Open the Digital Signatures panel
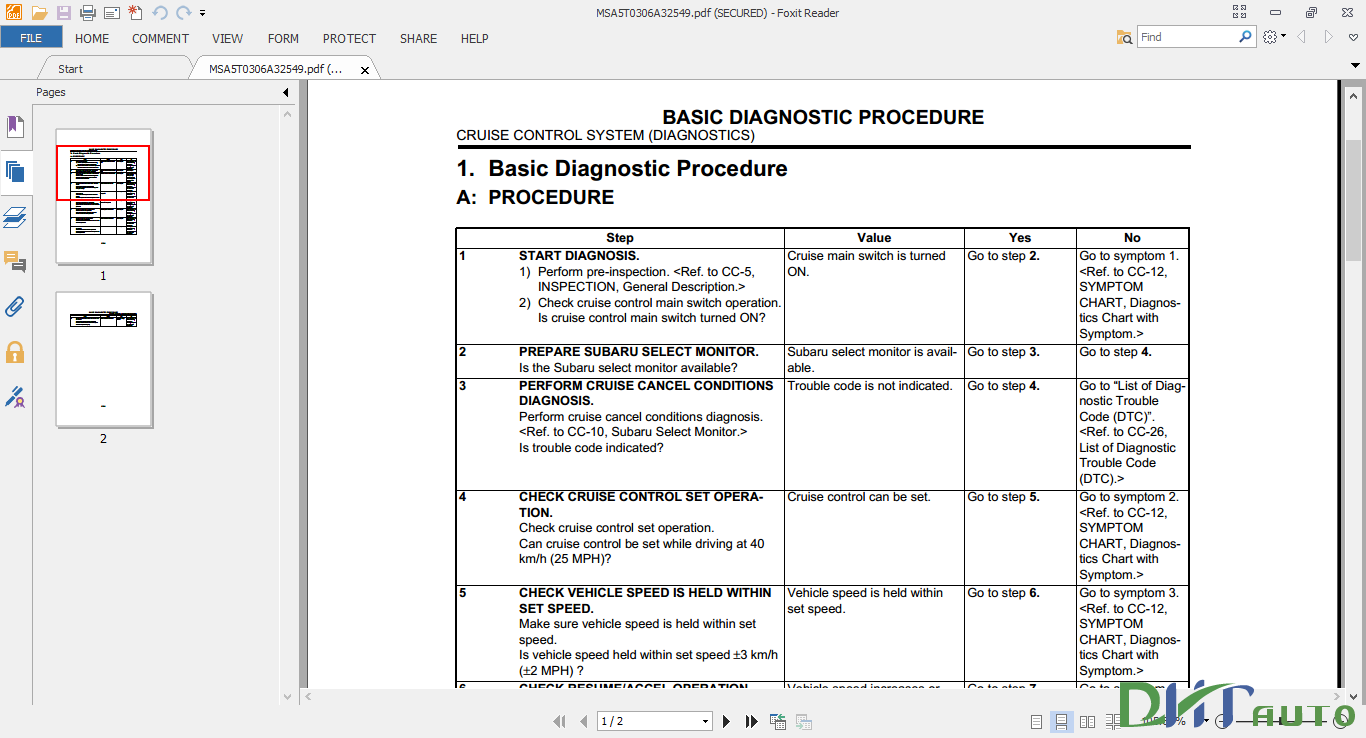The height and width of the screenshot is (738, 1366). coord(15,397)
